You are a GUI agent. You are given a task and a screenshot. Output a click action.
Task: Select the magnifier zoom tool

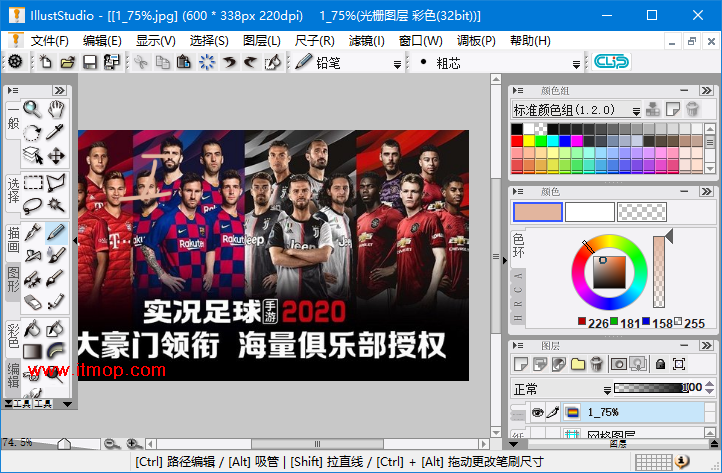(32, 109)
